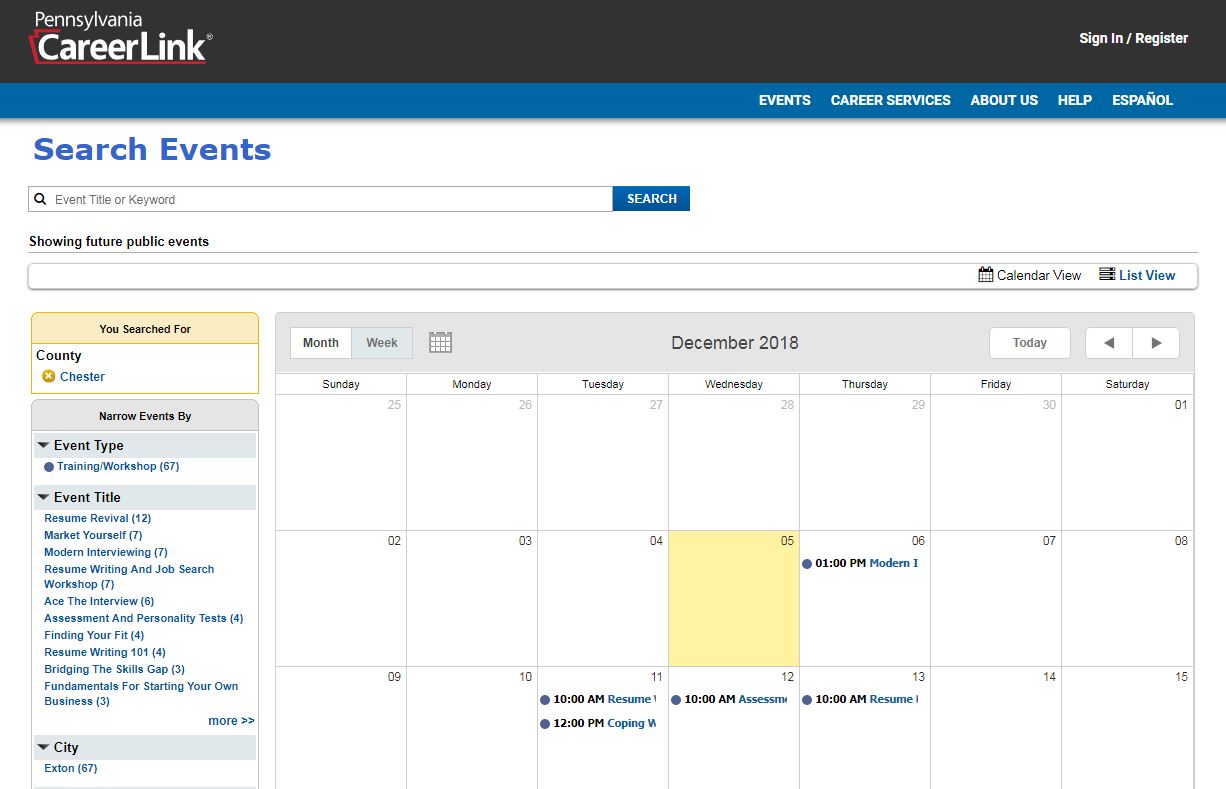Click the December 2018 title text
This screenshot has width=1226, height=789.
point(735,343)
